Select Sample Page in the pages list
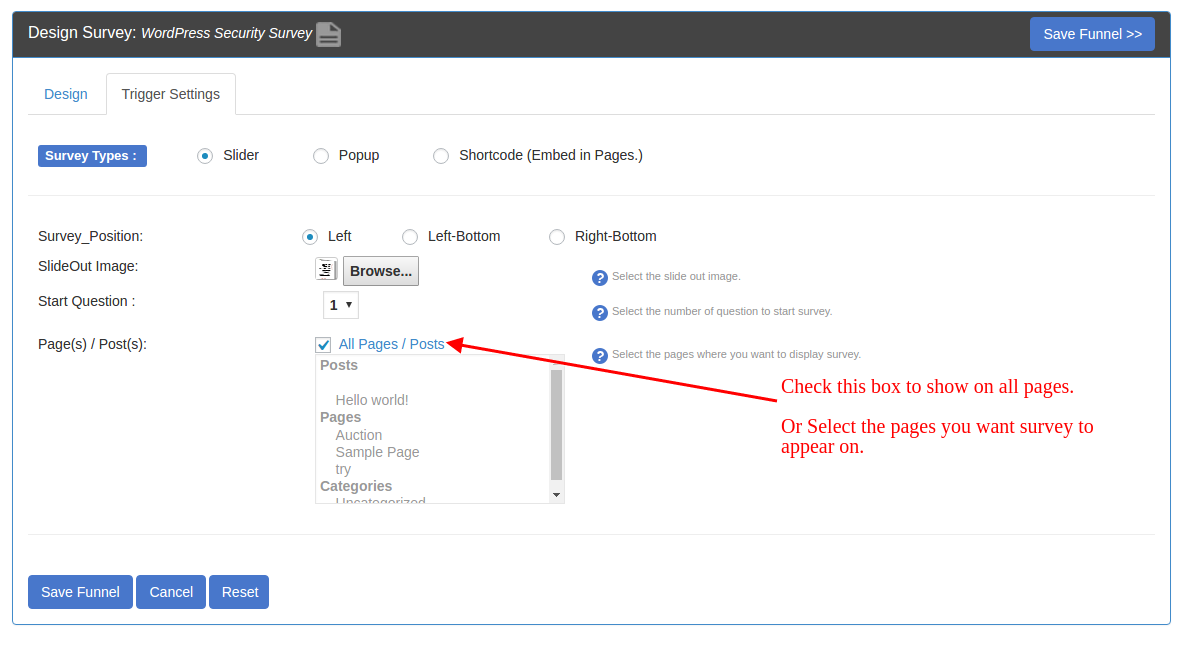Screen dimensions: 1183x650 [377, 452]
